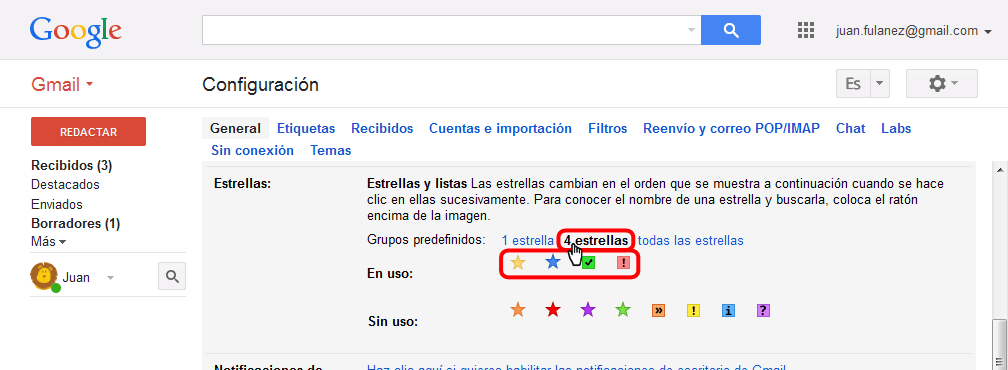
Task: Open the Destacados folder
Action: coord(65,184)
